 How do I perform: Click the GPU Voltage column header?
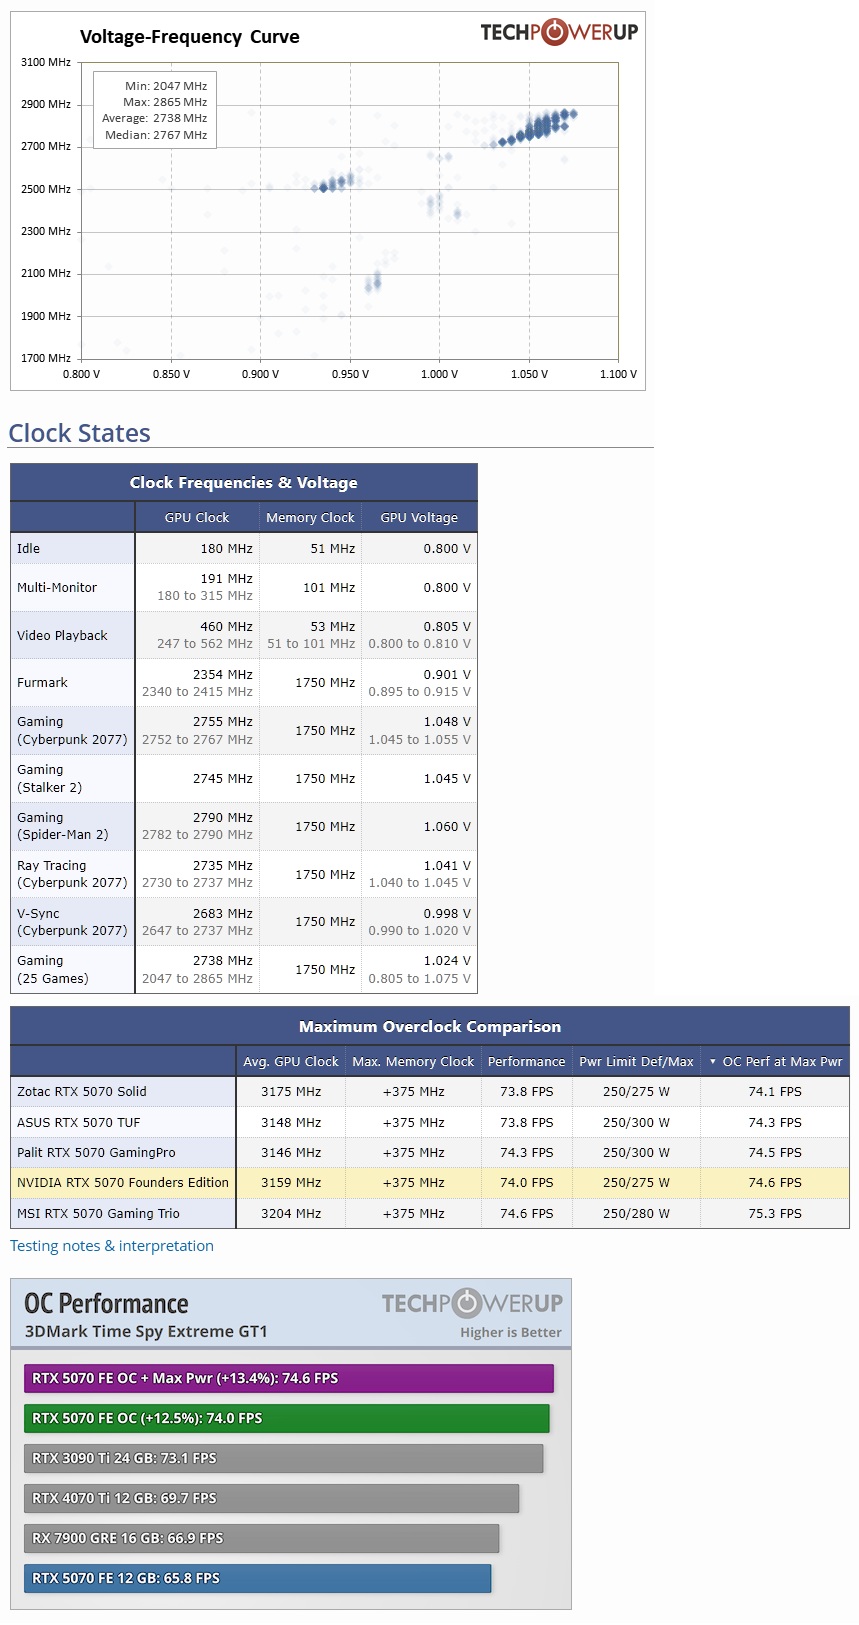tap(419, 517)
